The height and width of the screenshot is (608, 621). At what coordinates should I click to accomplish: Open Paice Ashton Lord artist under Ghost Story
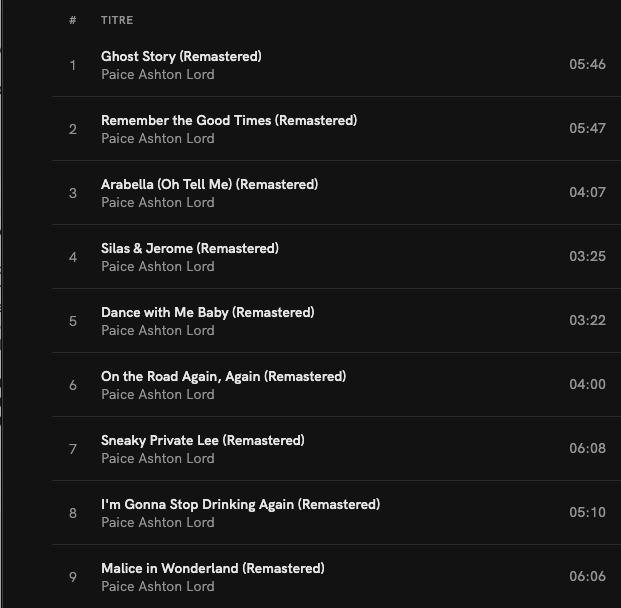[x=157, y=75]
